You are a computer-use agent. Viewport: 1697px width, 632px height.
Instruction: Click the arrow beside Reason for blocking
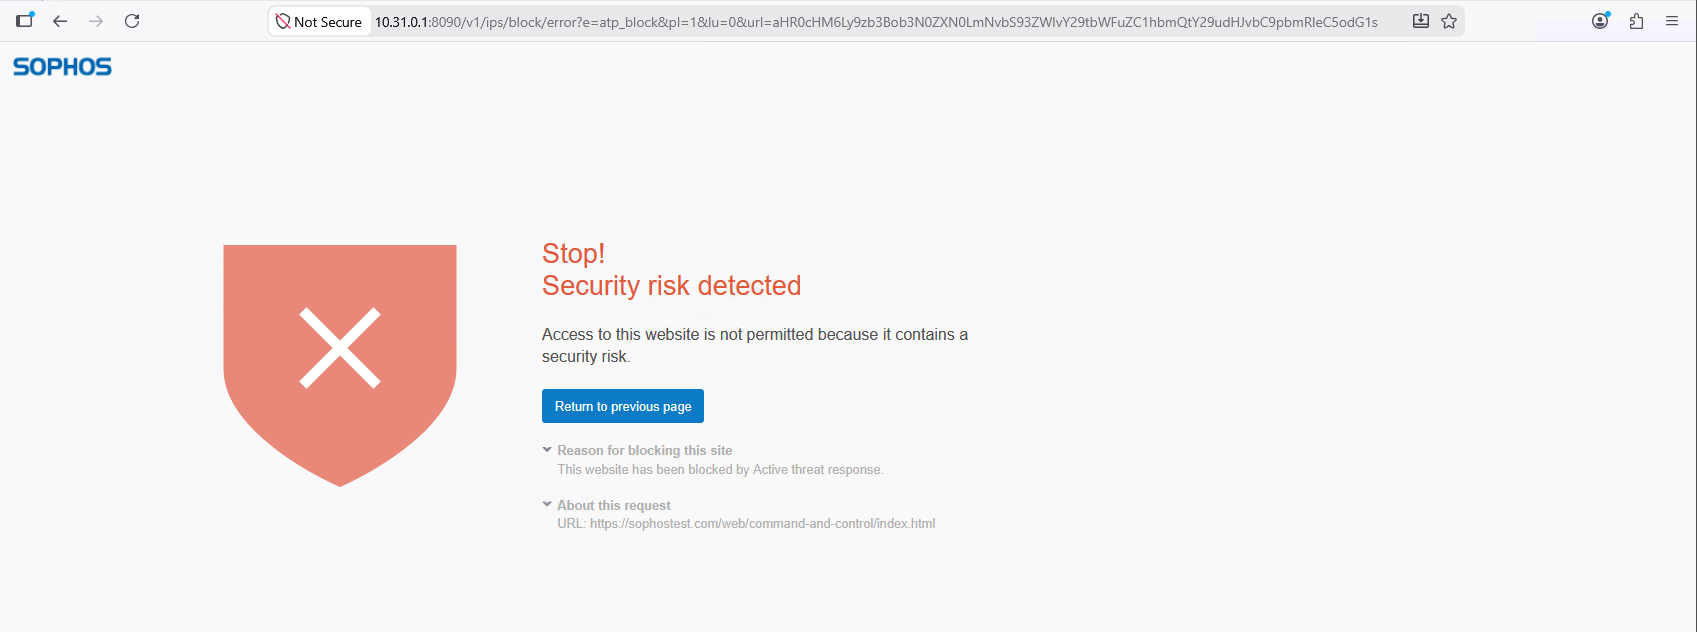[547, 450]
